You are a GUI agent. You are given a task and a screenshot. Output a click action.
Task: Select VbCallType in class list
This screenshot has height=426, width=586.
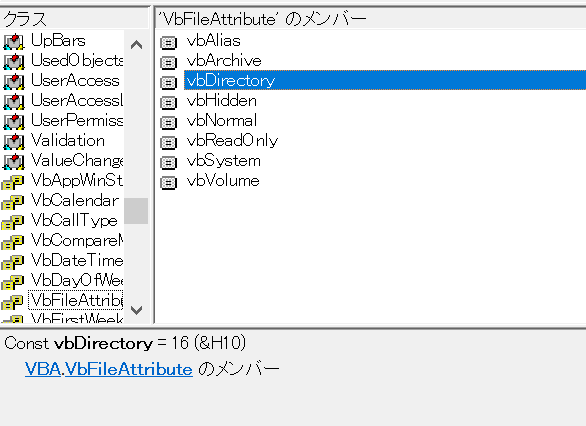(74, 220)
